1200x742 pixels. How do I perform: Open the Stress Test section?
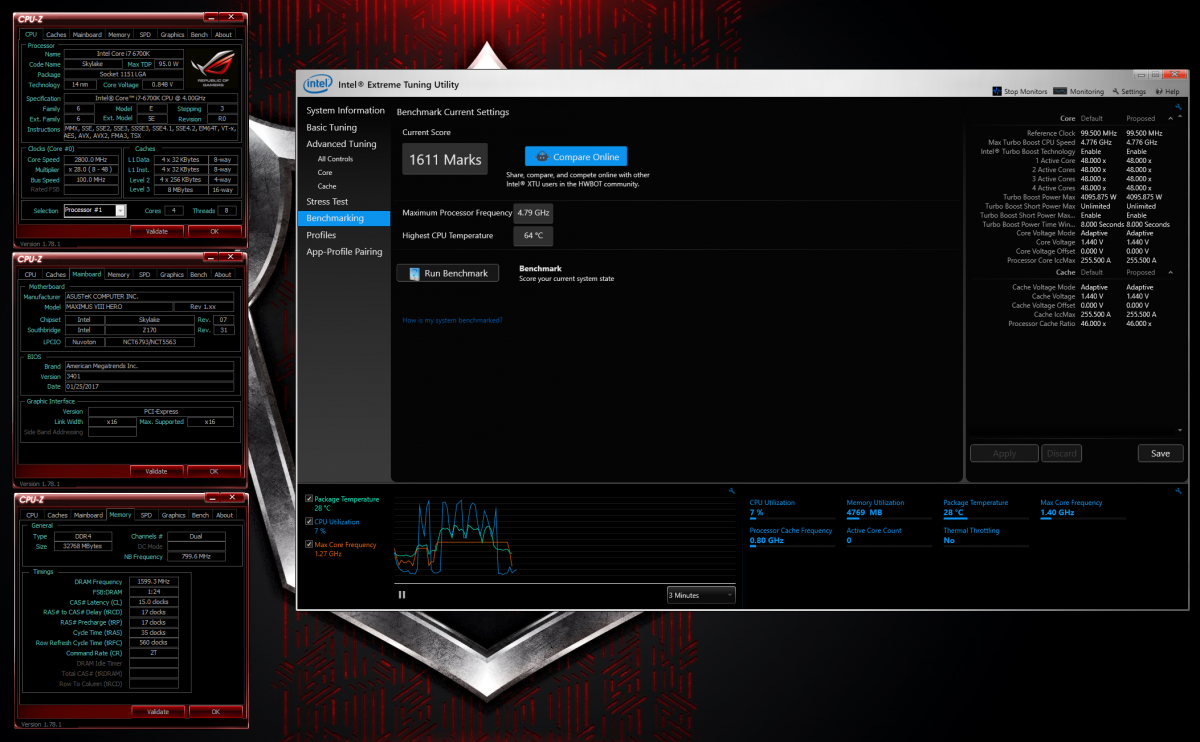pos(327,202)
